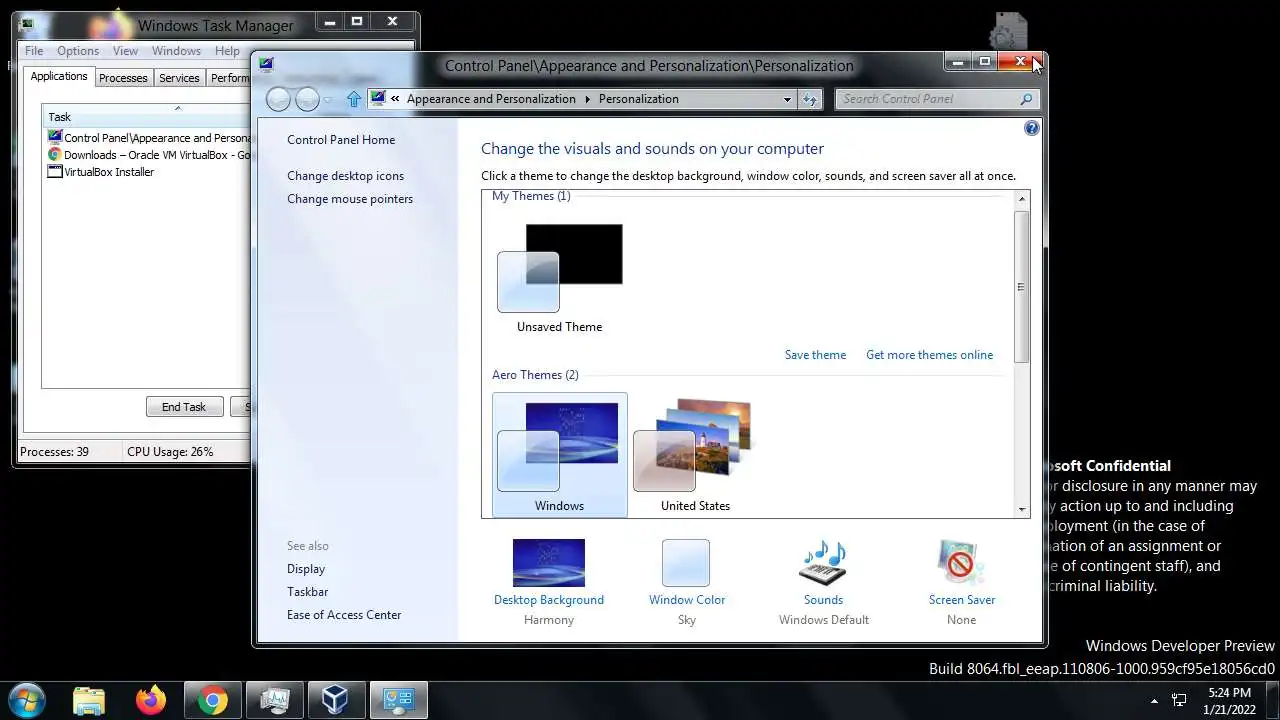
Task: Click the refresh icon beside address bar
Action: coord(810,99)
